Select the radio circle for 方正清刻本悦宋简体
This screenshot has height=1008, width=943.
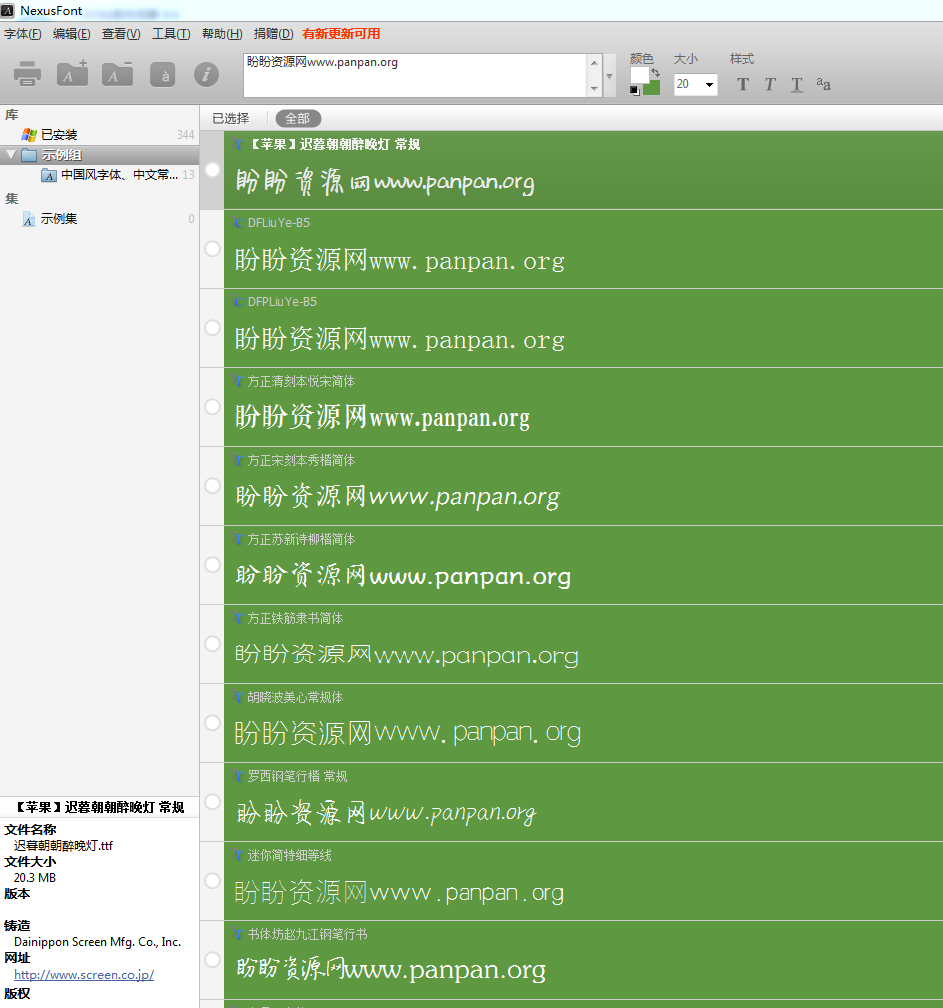click(x=213, y=407)
